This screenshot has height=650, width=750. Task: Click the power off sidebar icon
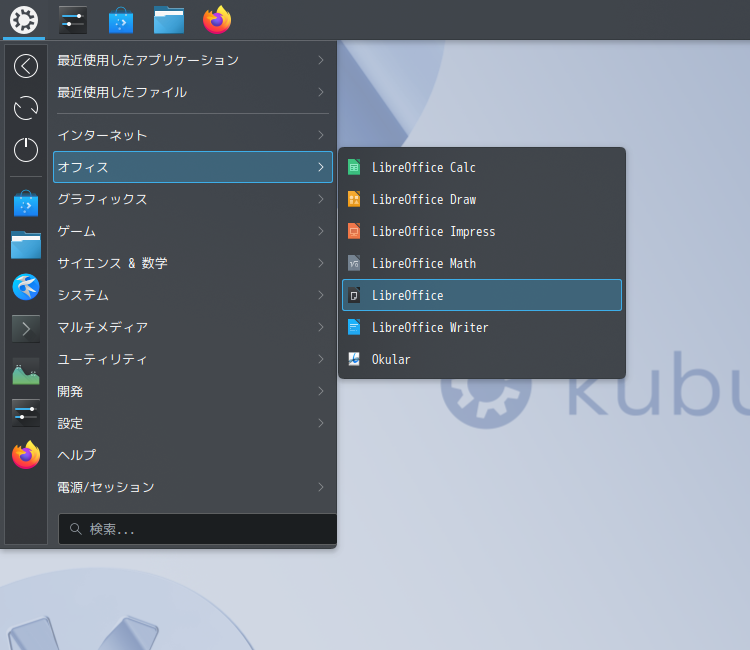click(26, 150)
